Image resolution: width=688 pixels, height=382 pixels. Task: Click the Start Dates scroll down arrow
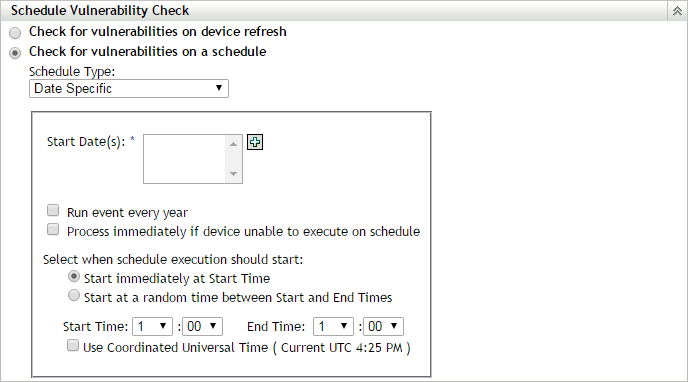click(x=233, y=174)
